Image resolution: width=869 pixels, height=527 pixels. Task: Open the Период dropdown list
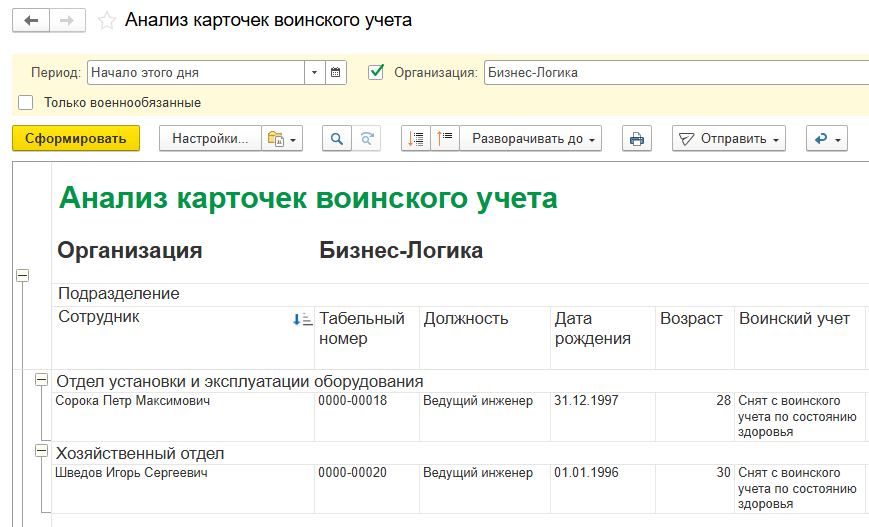tap(314, 73)
